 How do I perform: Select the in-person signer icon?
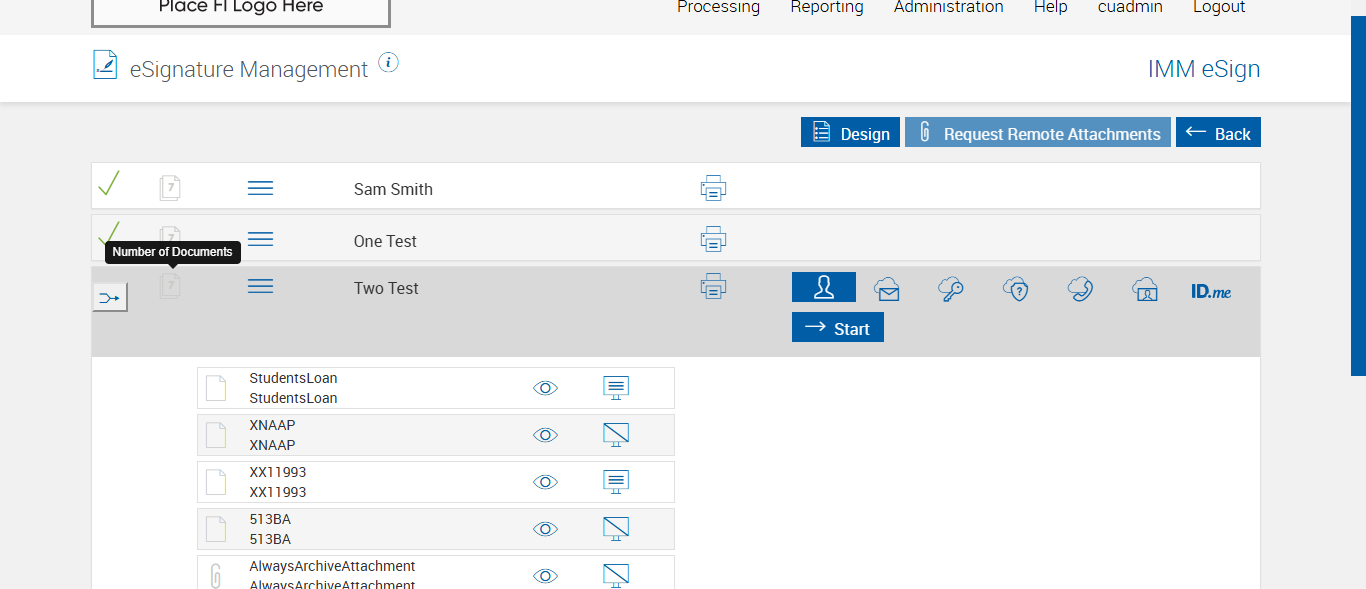pos(823,288)
